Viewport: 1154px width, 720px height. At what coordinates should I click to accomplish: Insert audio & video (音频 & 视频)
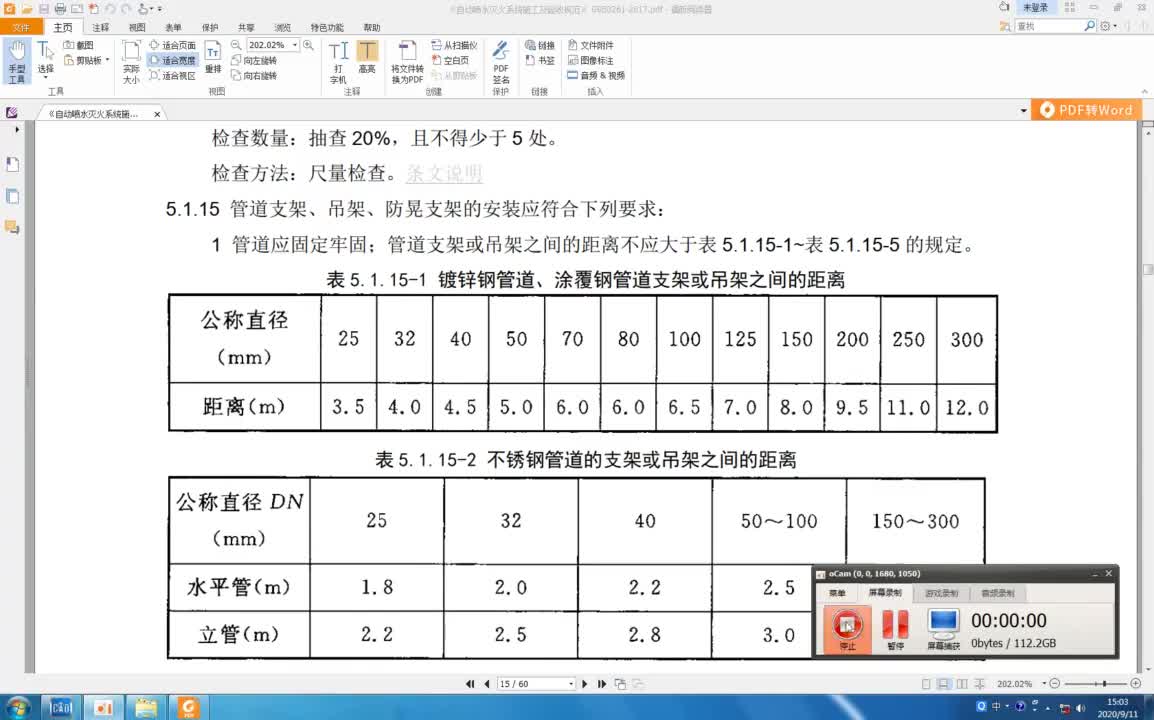596,75
